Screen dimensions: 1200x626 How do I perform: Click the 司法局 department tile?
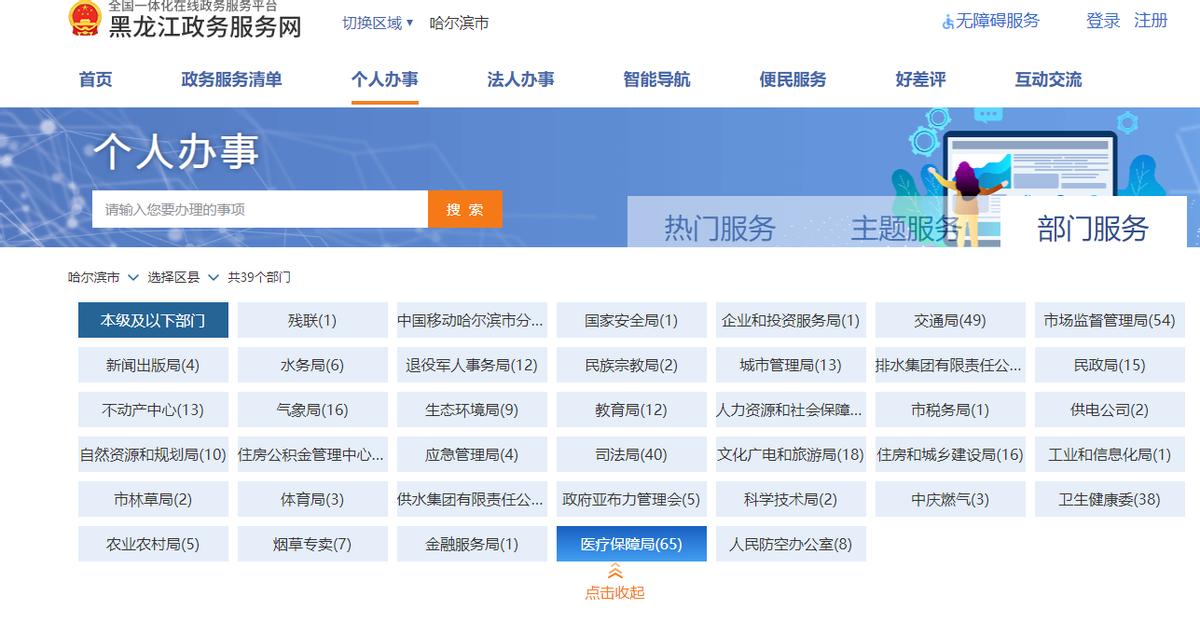(x=631, y=454)
